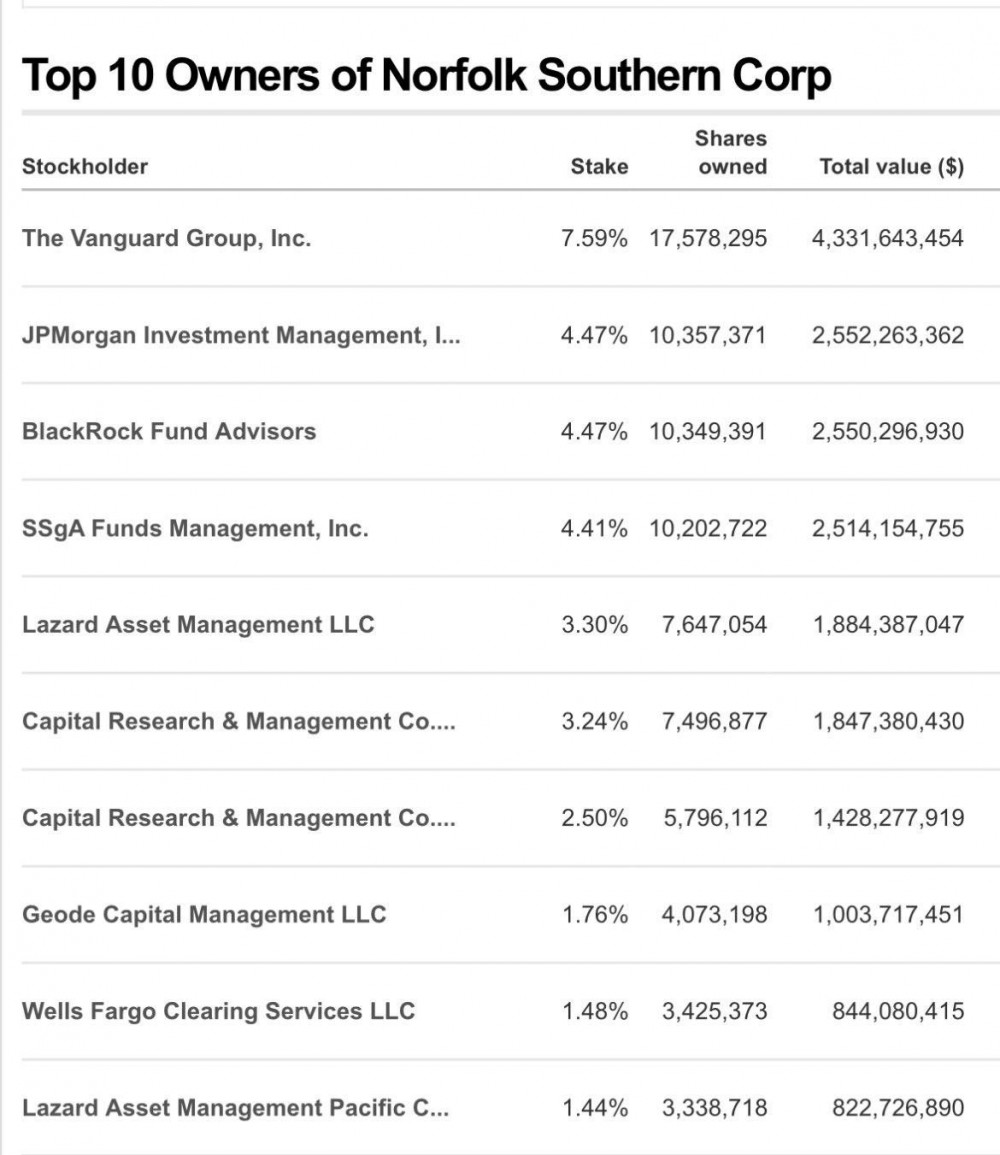Click the Top 10 Owners heading
The image size is (1000, 1155).
click(426, 76)
